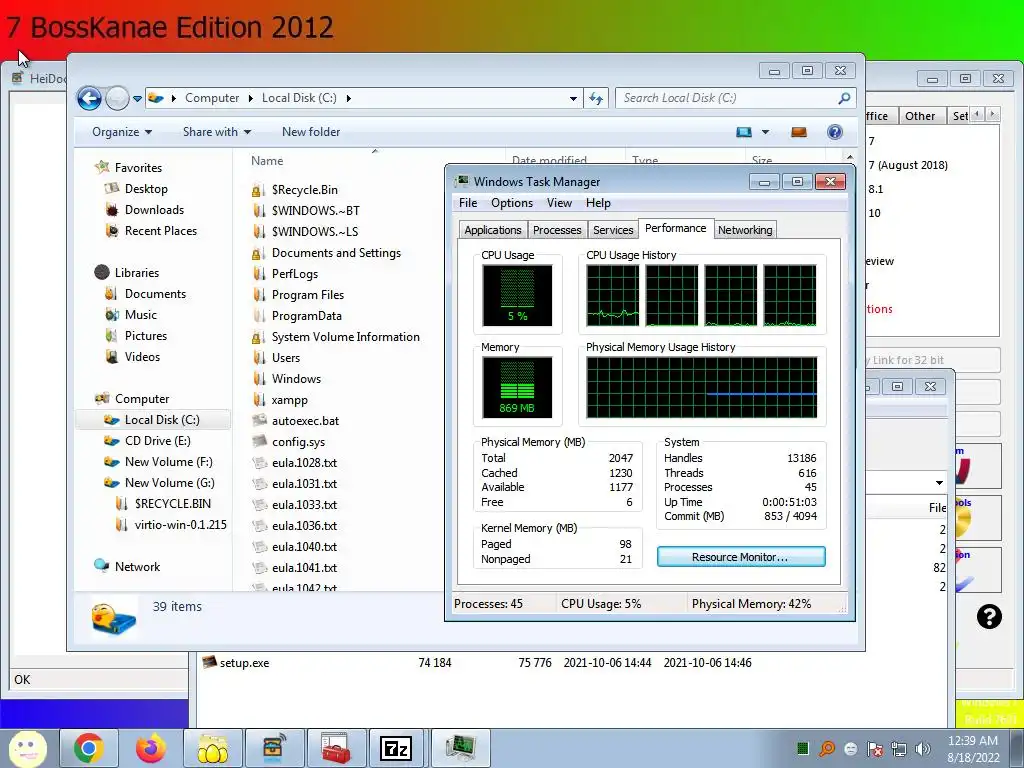Open the view options dropdown arrow

(x=765, y=132)
